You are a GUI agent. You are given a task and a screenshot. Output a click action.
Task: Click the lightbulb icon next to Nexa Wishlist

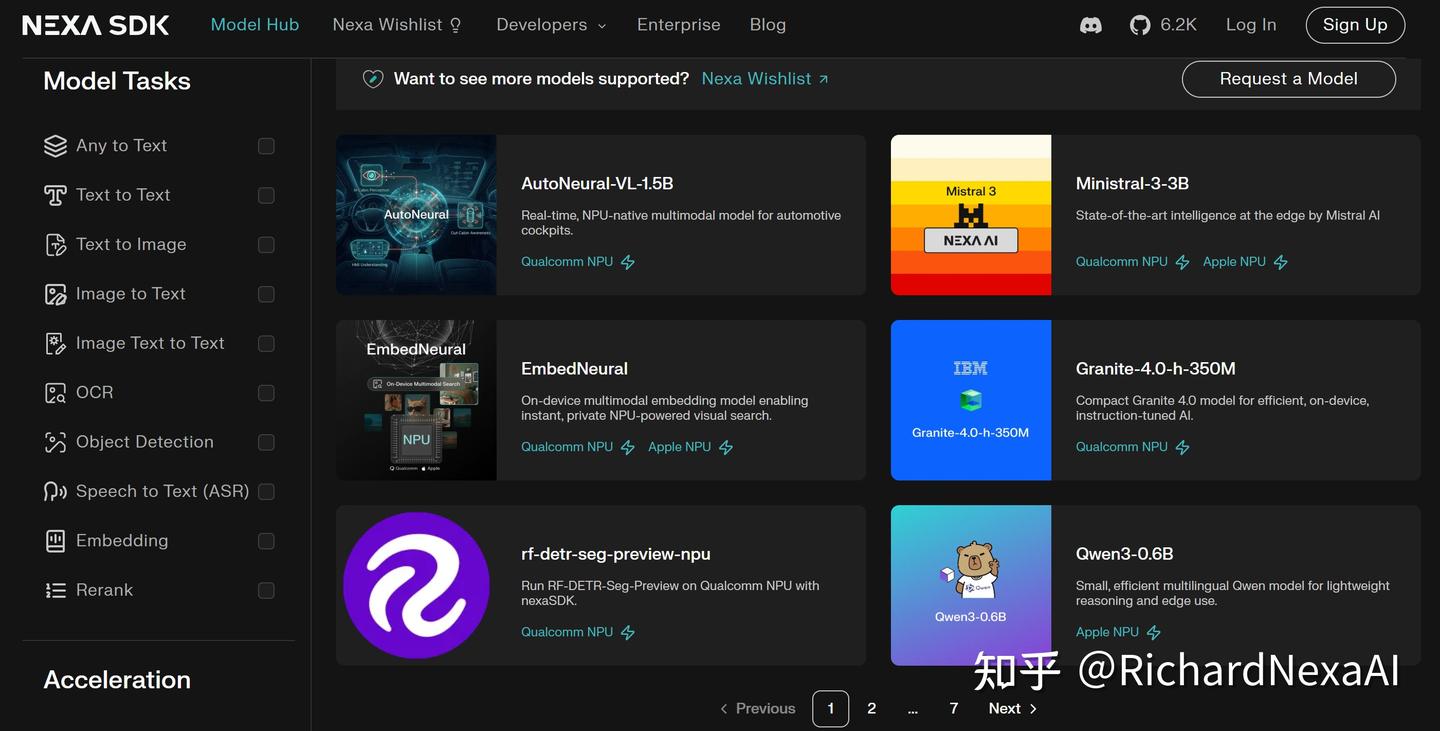(x=459, y=23)
